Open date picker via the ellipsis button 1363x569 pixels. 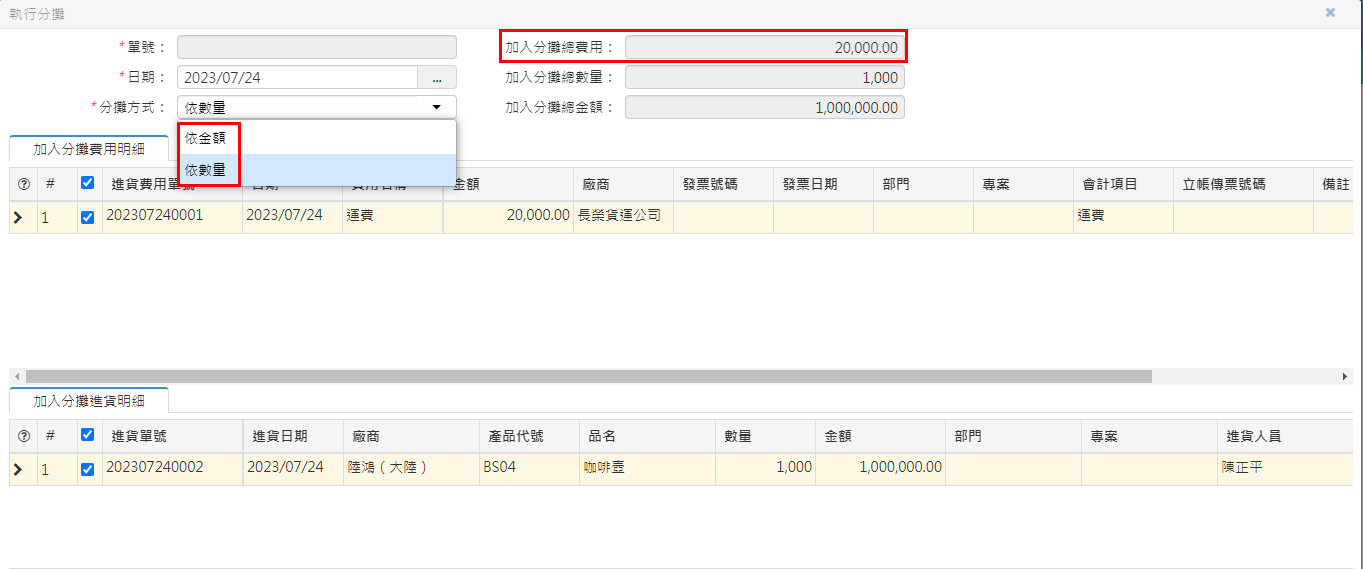(437, 78)
